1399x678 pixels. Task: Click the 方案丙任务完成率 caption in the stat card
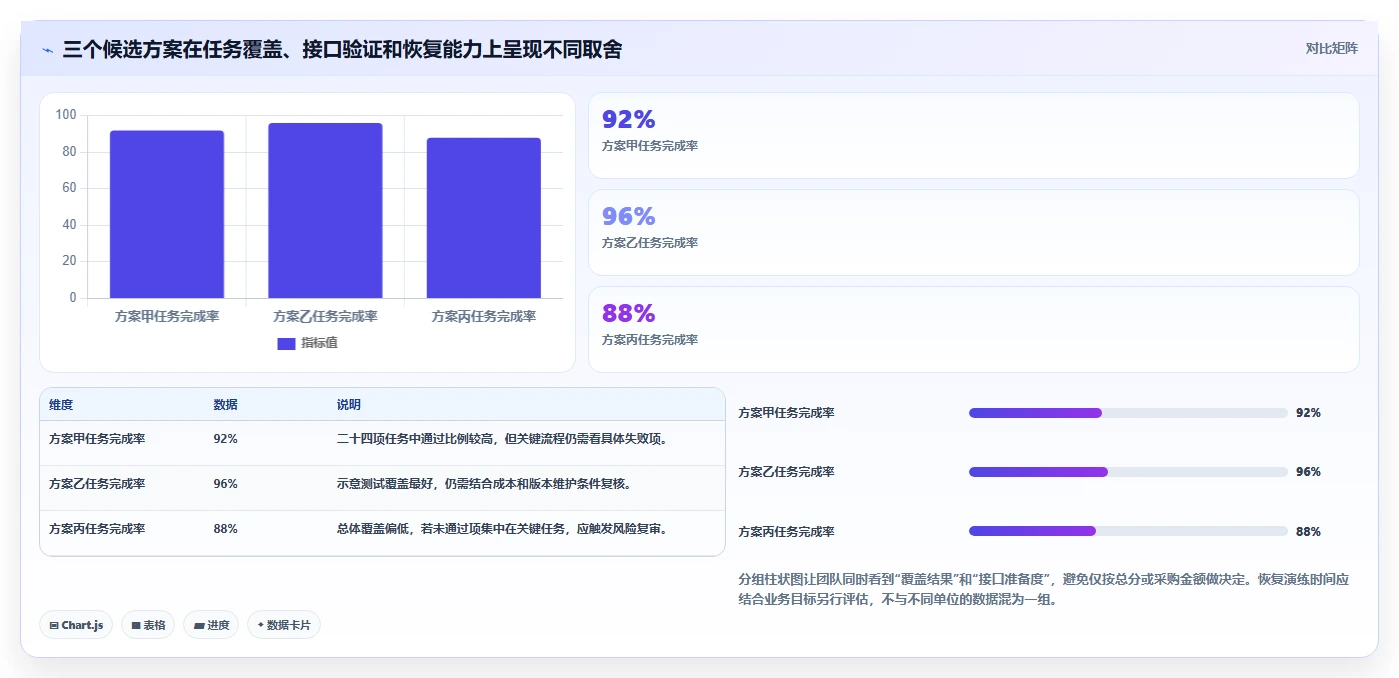(x=650, y=340)
